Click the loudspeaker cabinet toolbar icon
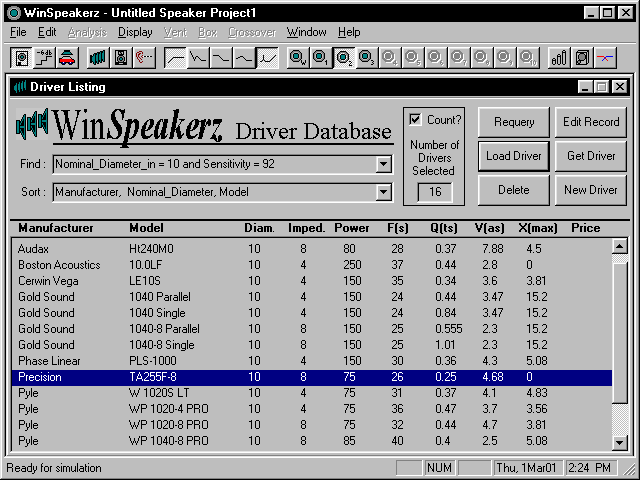 tap(121, 58)
